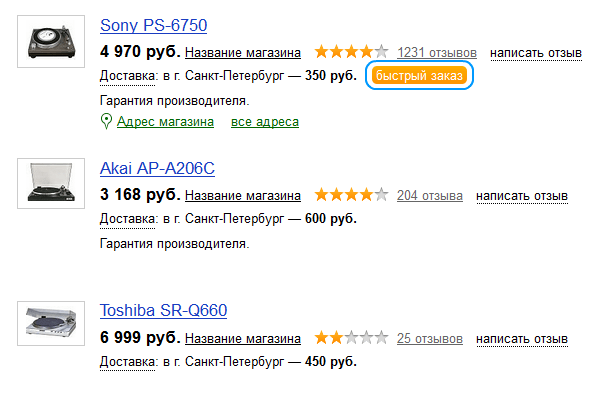Open Название магазина link for Akai AP-A206C

243,195
